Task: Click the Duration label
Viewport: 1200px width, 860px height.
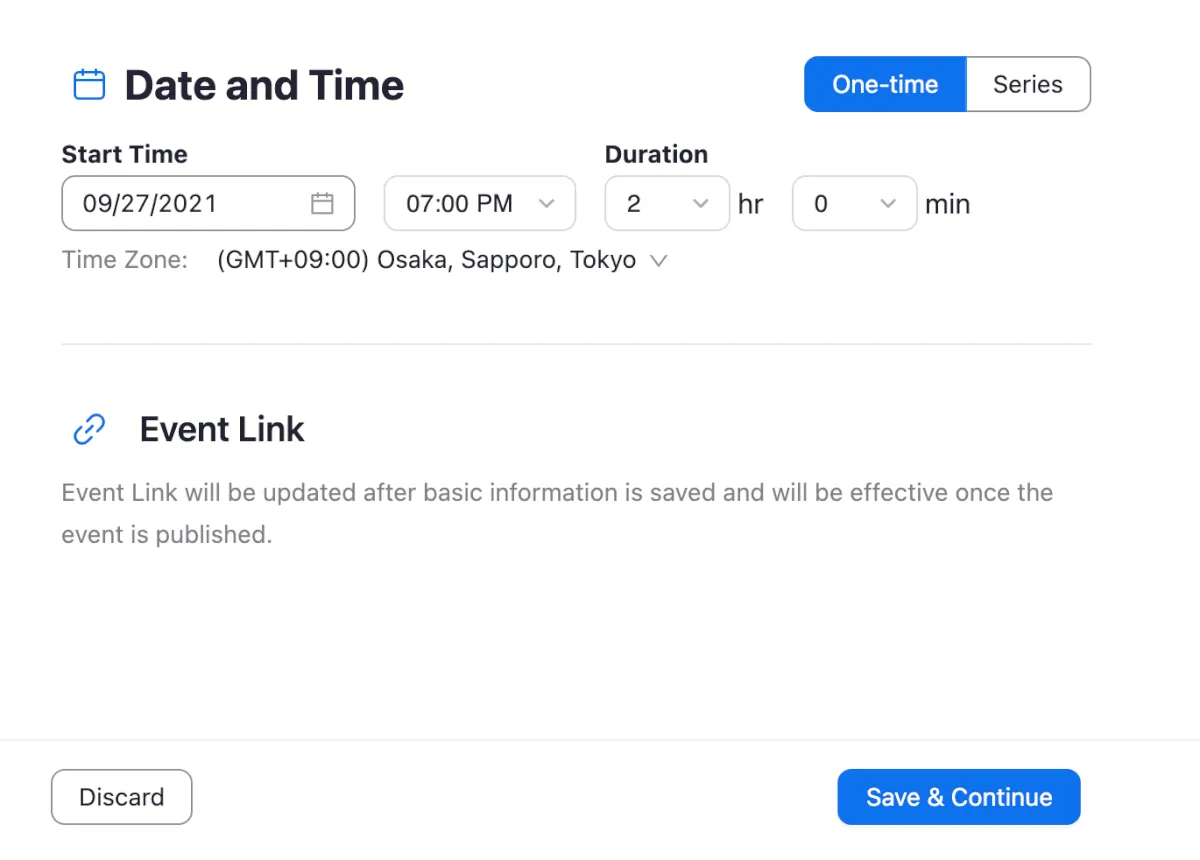Action: point(656,155)
